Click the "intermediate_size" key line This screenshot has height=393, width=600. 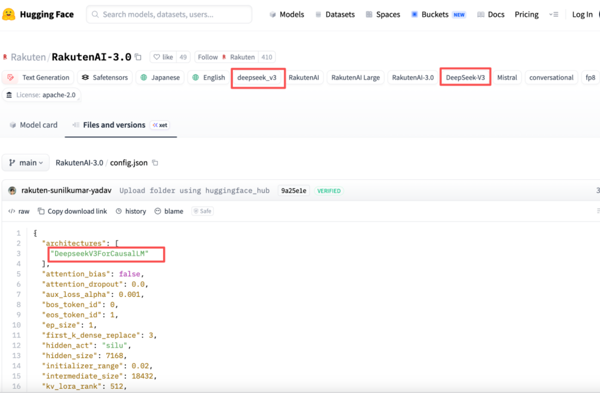click(99, 376)
